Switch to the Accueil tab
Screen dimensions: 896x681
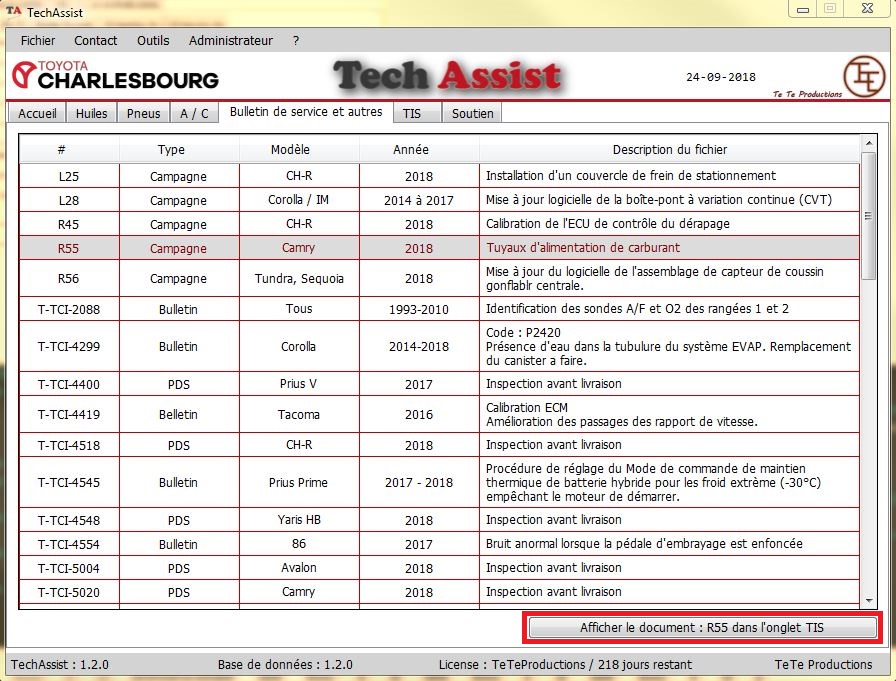(37, 113)
